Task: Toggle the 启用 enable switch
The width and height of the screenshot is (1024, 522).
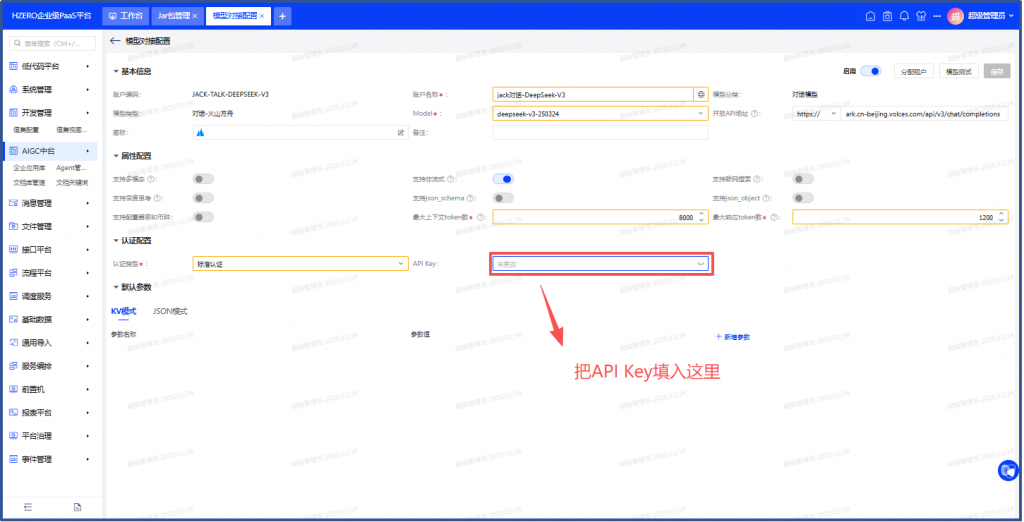Action: (870, 71)
